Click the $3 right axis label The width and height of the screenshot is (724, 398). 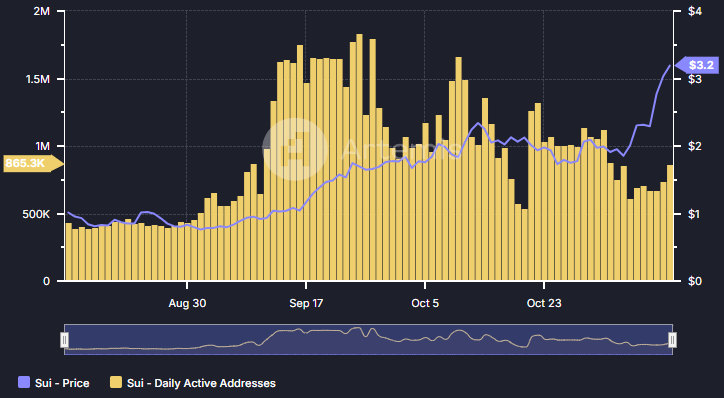(695, 79)
